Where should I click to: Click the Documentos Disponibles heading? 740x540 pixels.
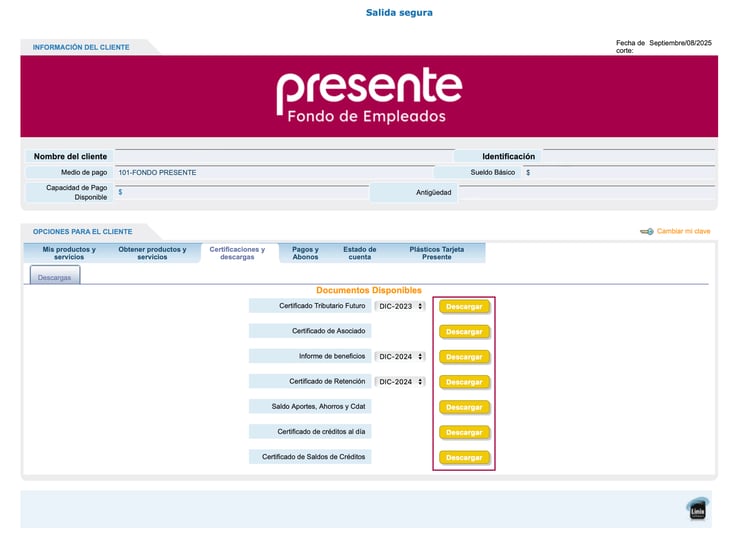[x=369, y=290]
